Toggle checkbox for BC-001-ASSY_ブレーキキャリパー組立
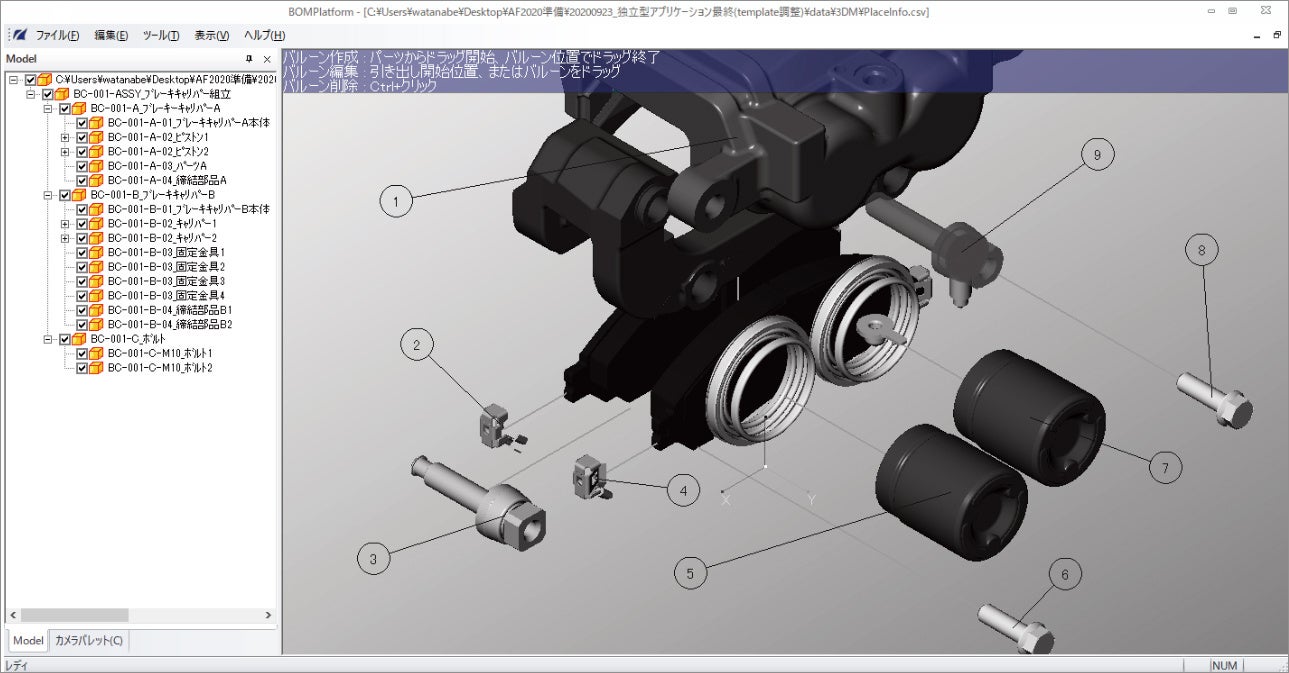 [48, 94]
